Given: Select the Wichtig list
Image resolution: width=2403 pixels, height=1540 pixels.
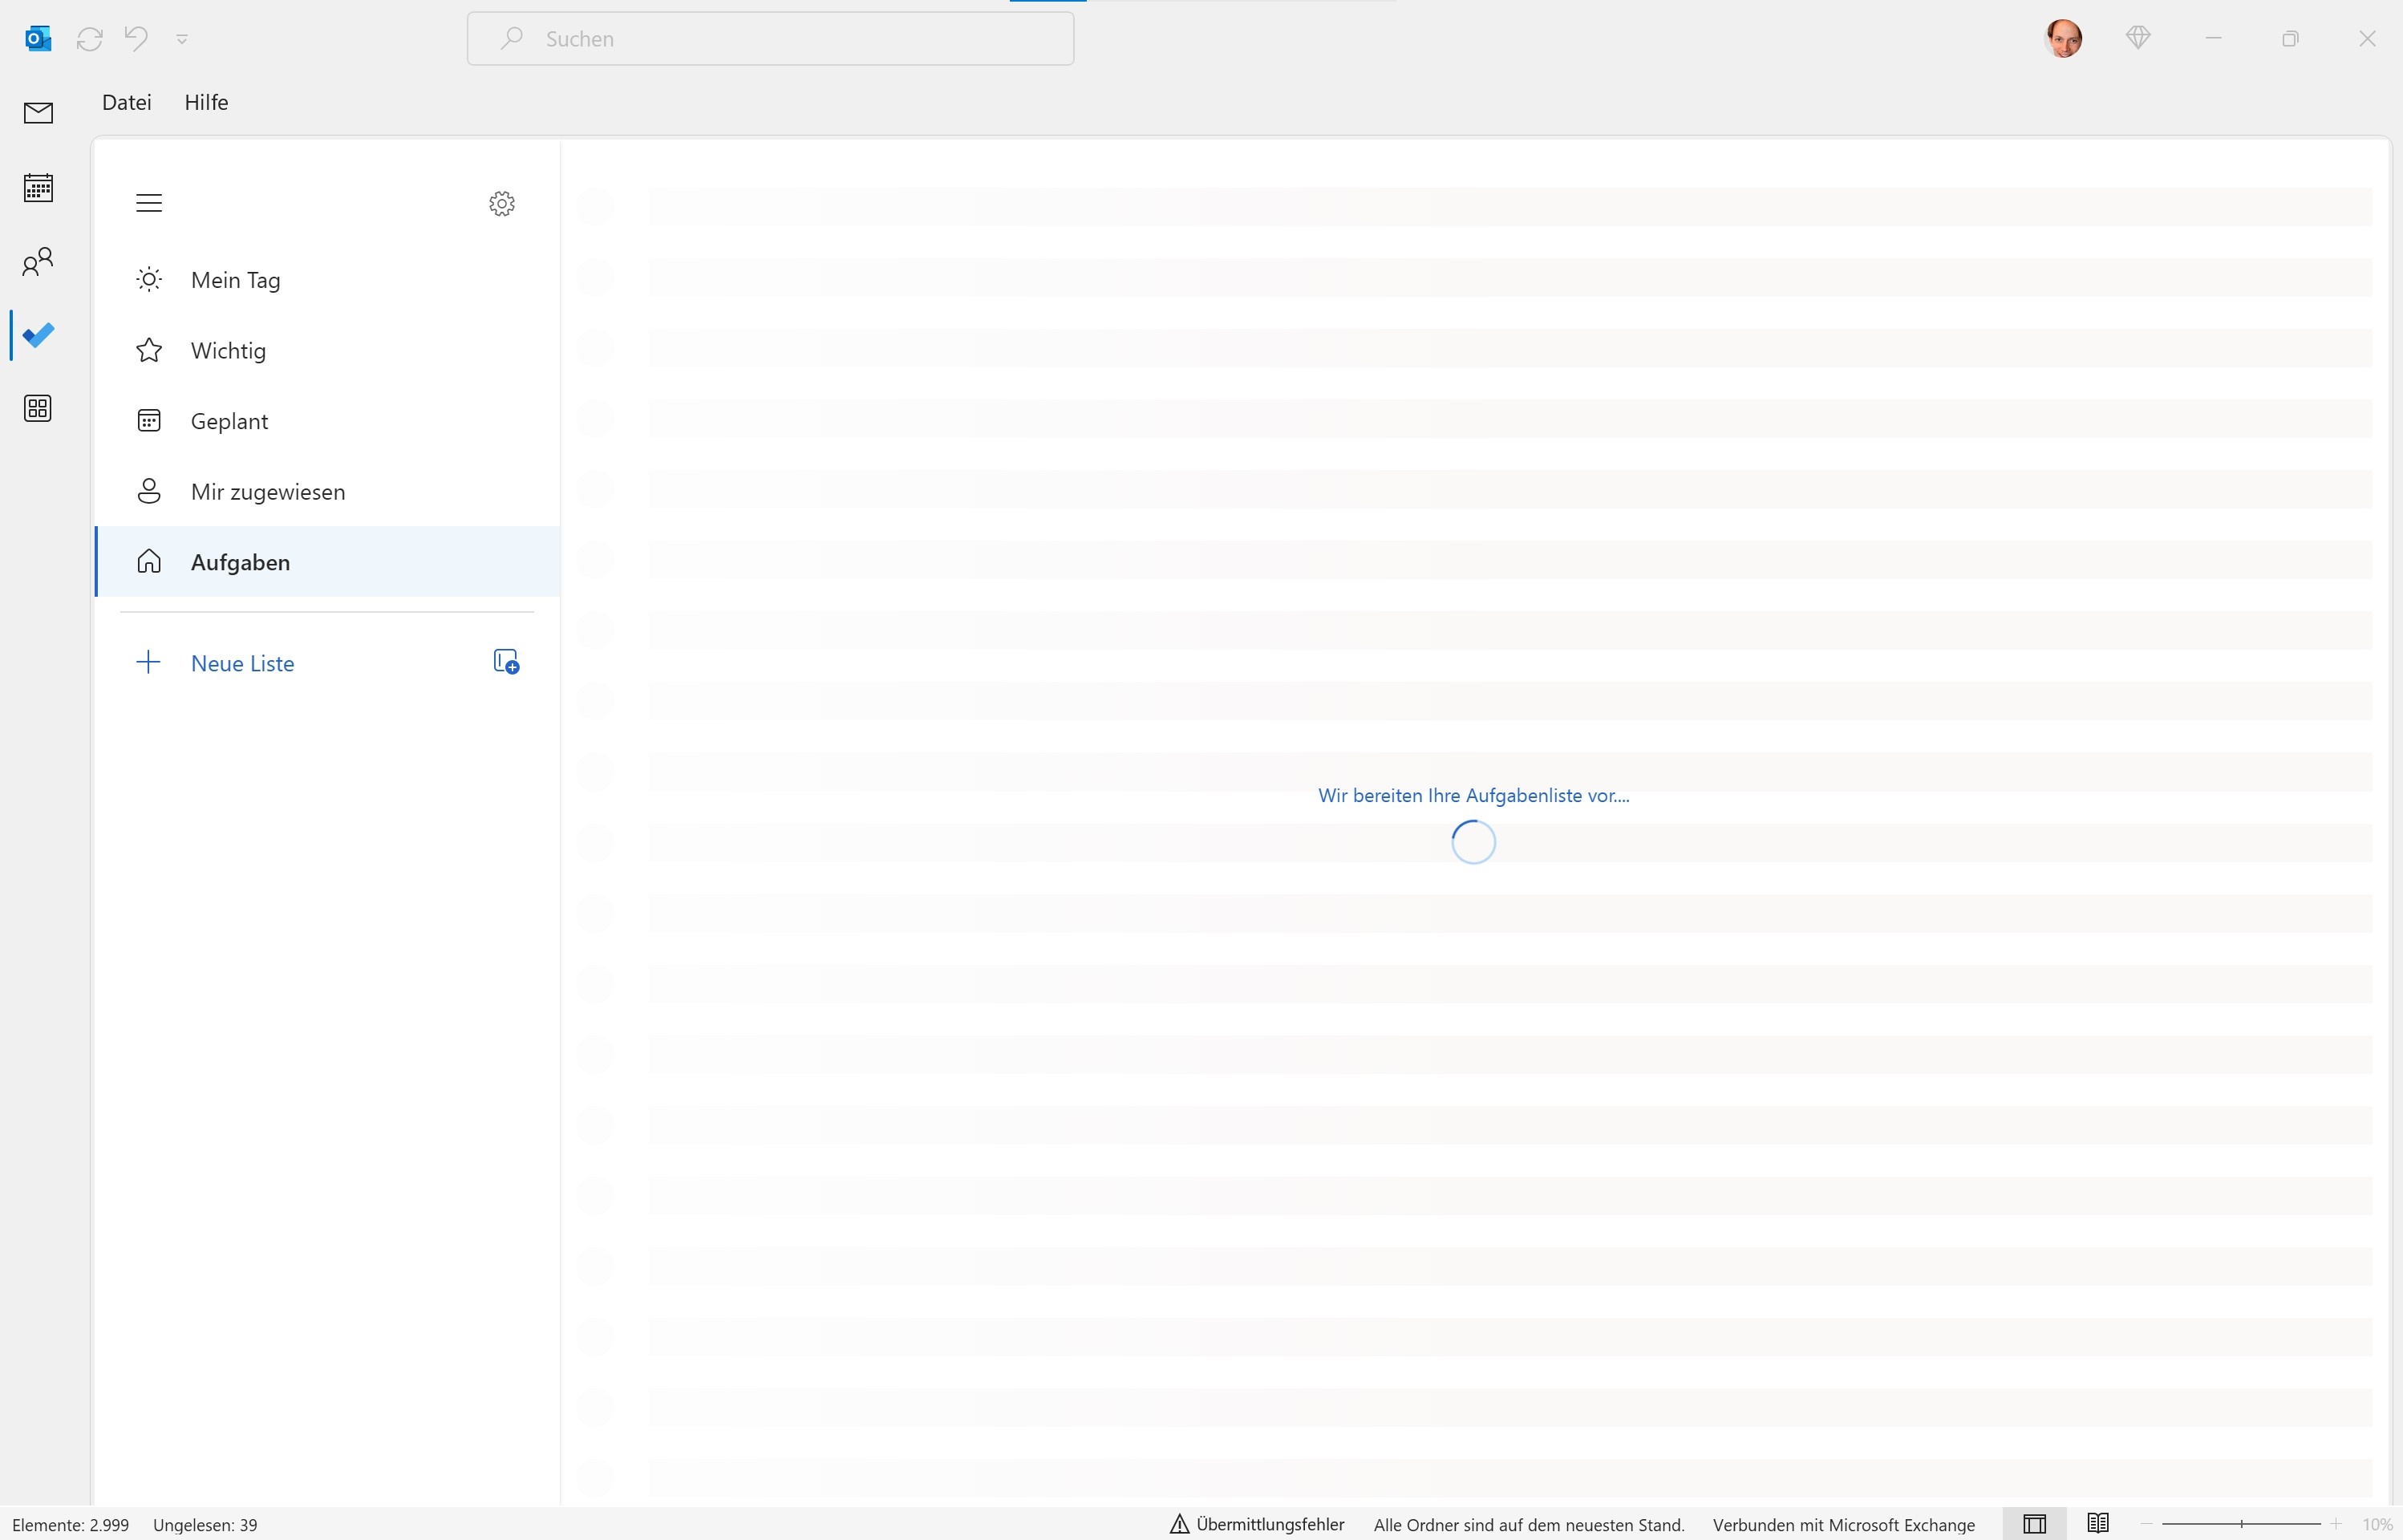Looking at the screenshot, I should tap(328, 351).
